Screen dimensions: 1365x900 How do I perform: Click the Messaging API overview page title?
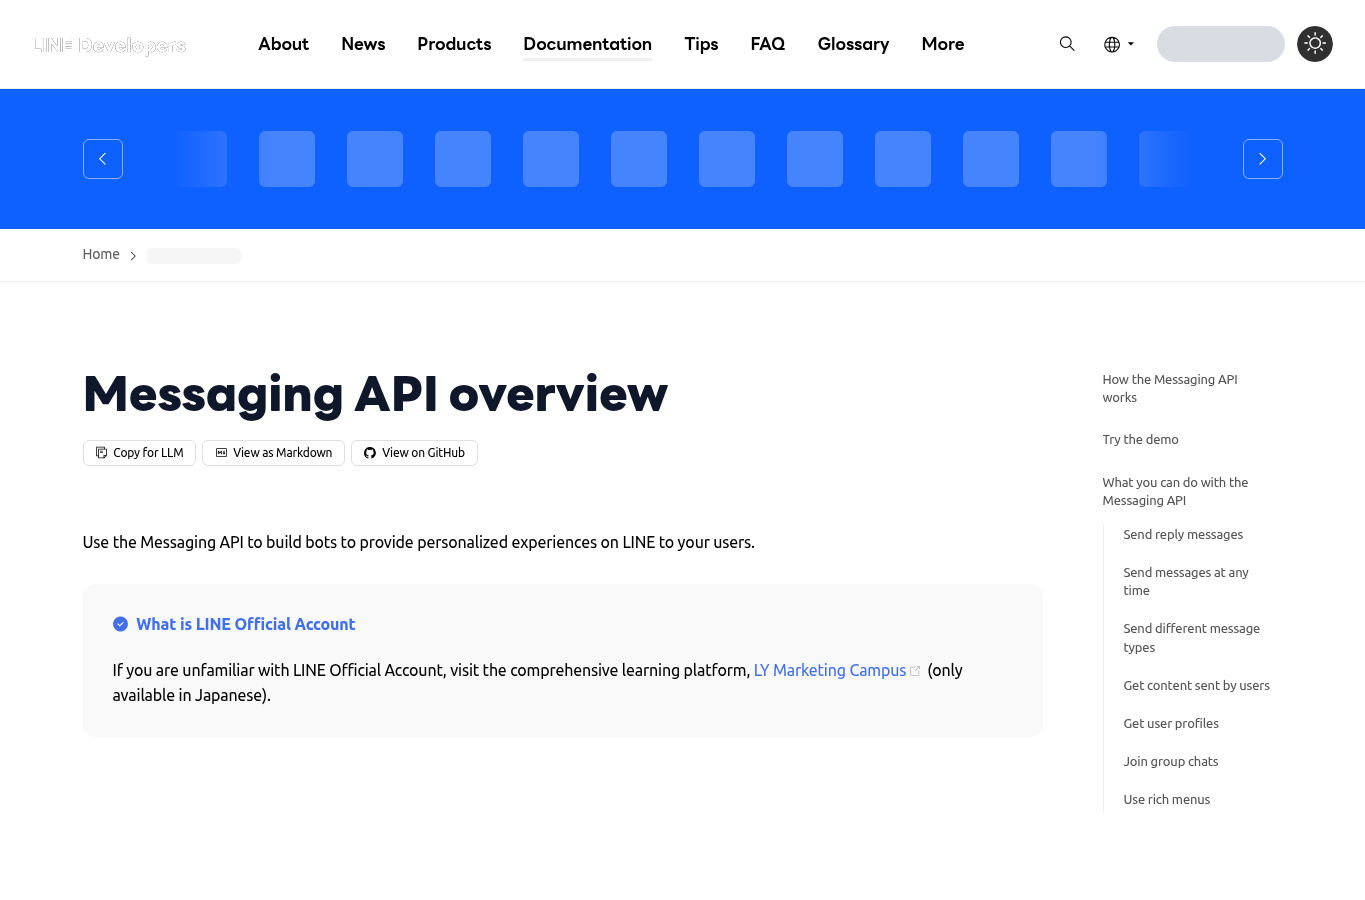coord(375,394)
